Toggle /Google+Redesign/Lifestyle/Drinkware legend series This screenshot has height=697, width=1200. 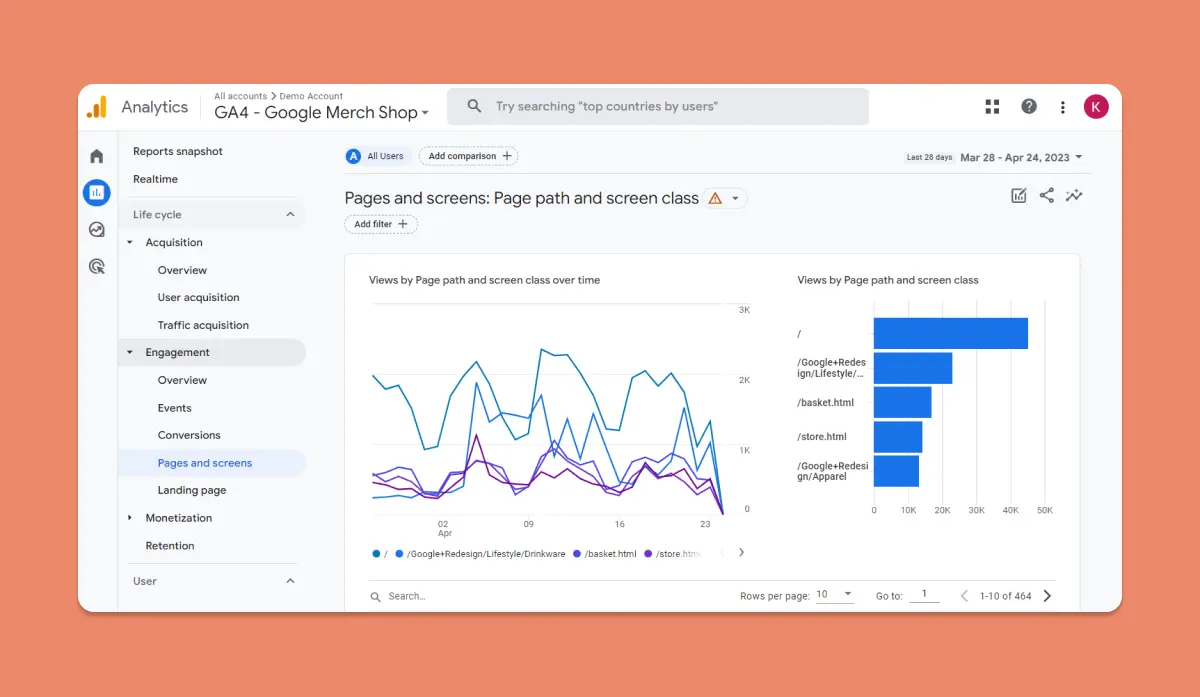[x=480, y=553]
